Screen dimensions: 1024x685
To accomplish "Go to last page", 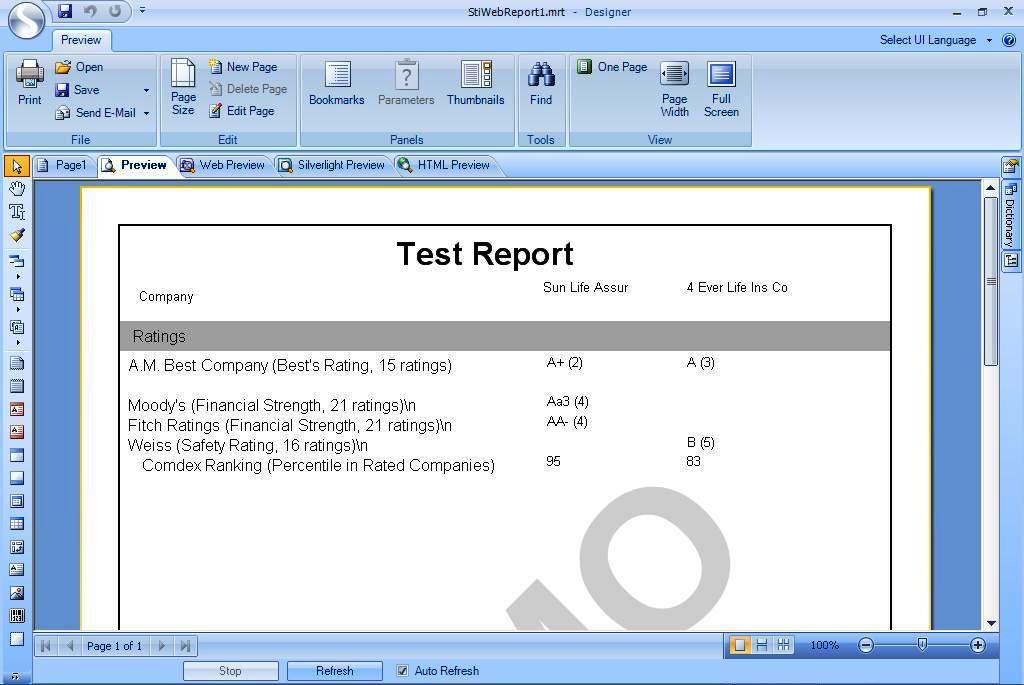I will (185, 646).
